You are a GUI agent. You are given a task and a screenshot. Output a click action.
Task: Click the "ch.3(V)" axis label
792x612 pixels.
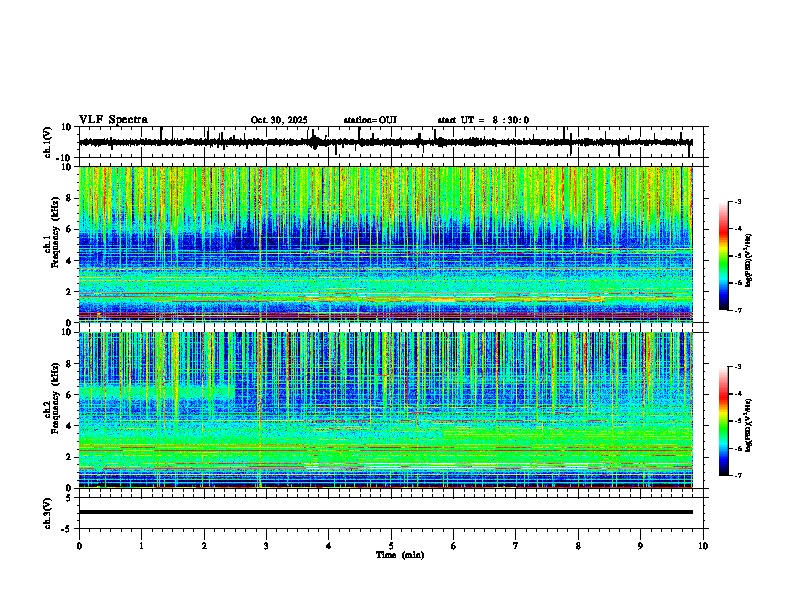click(x=48, y=513)
